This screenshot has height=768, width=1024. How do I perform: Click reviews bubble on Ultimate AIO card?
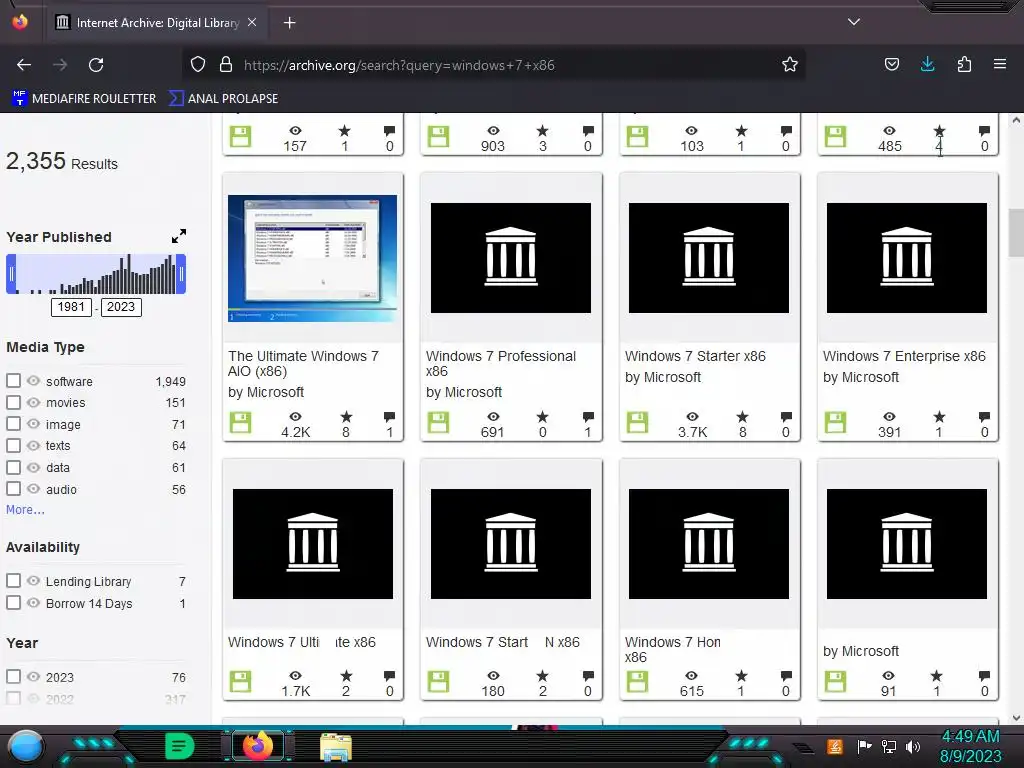point(390,417)
